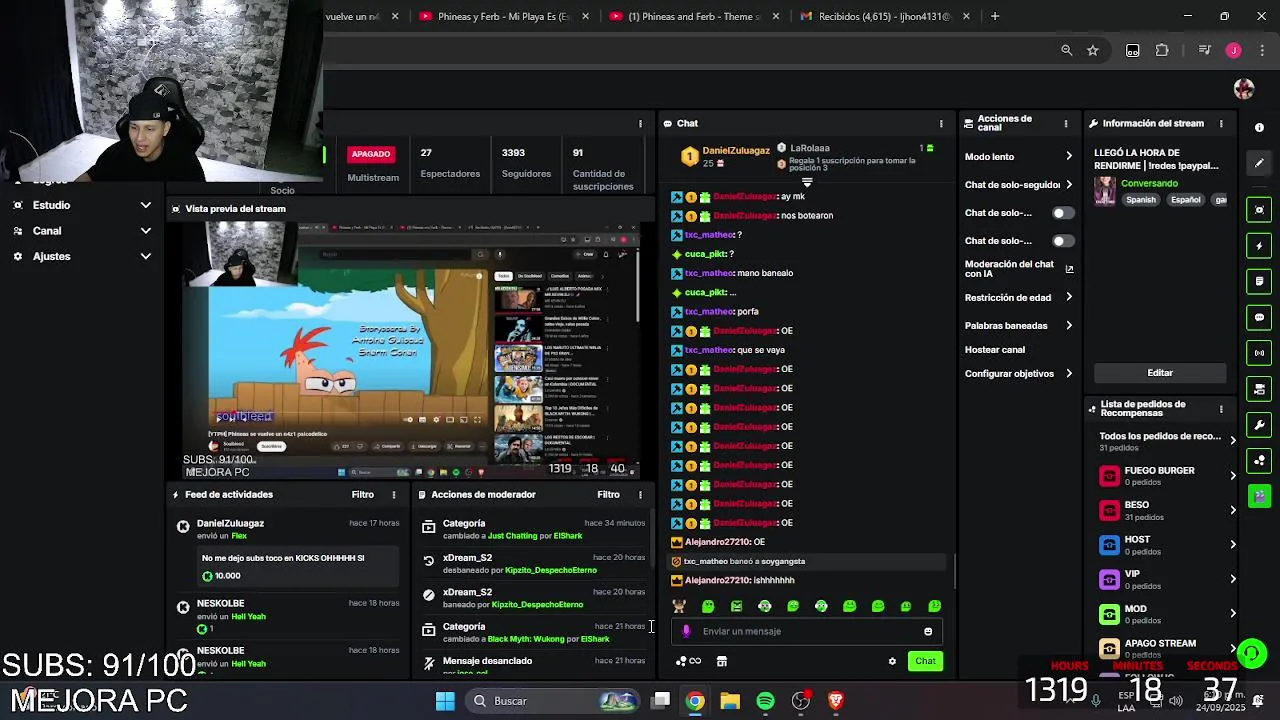
Task: Click DanielZuluagaz in activity feed
Action: pyautogui.click(x=230, y=524)
